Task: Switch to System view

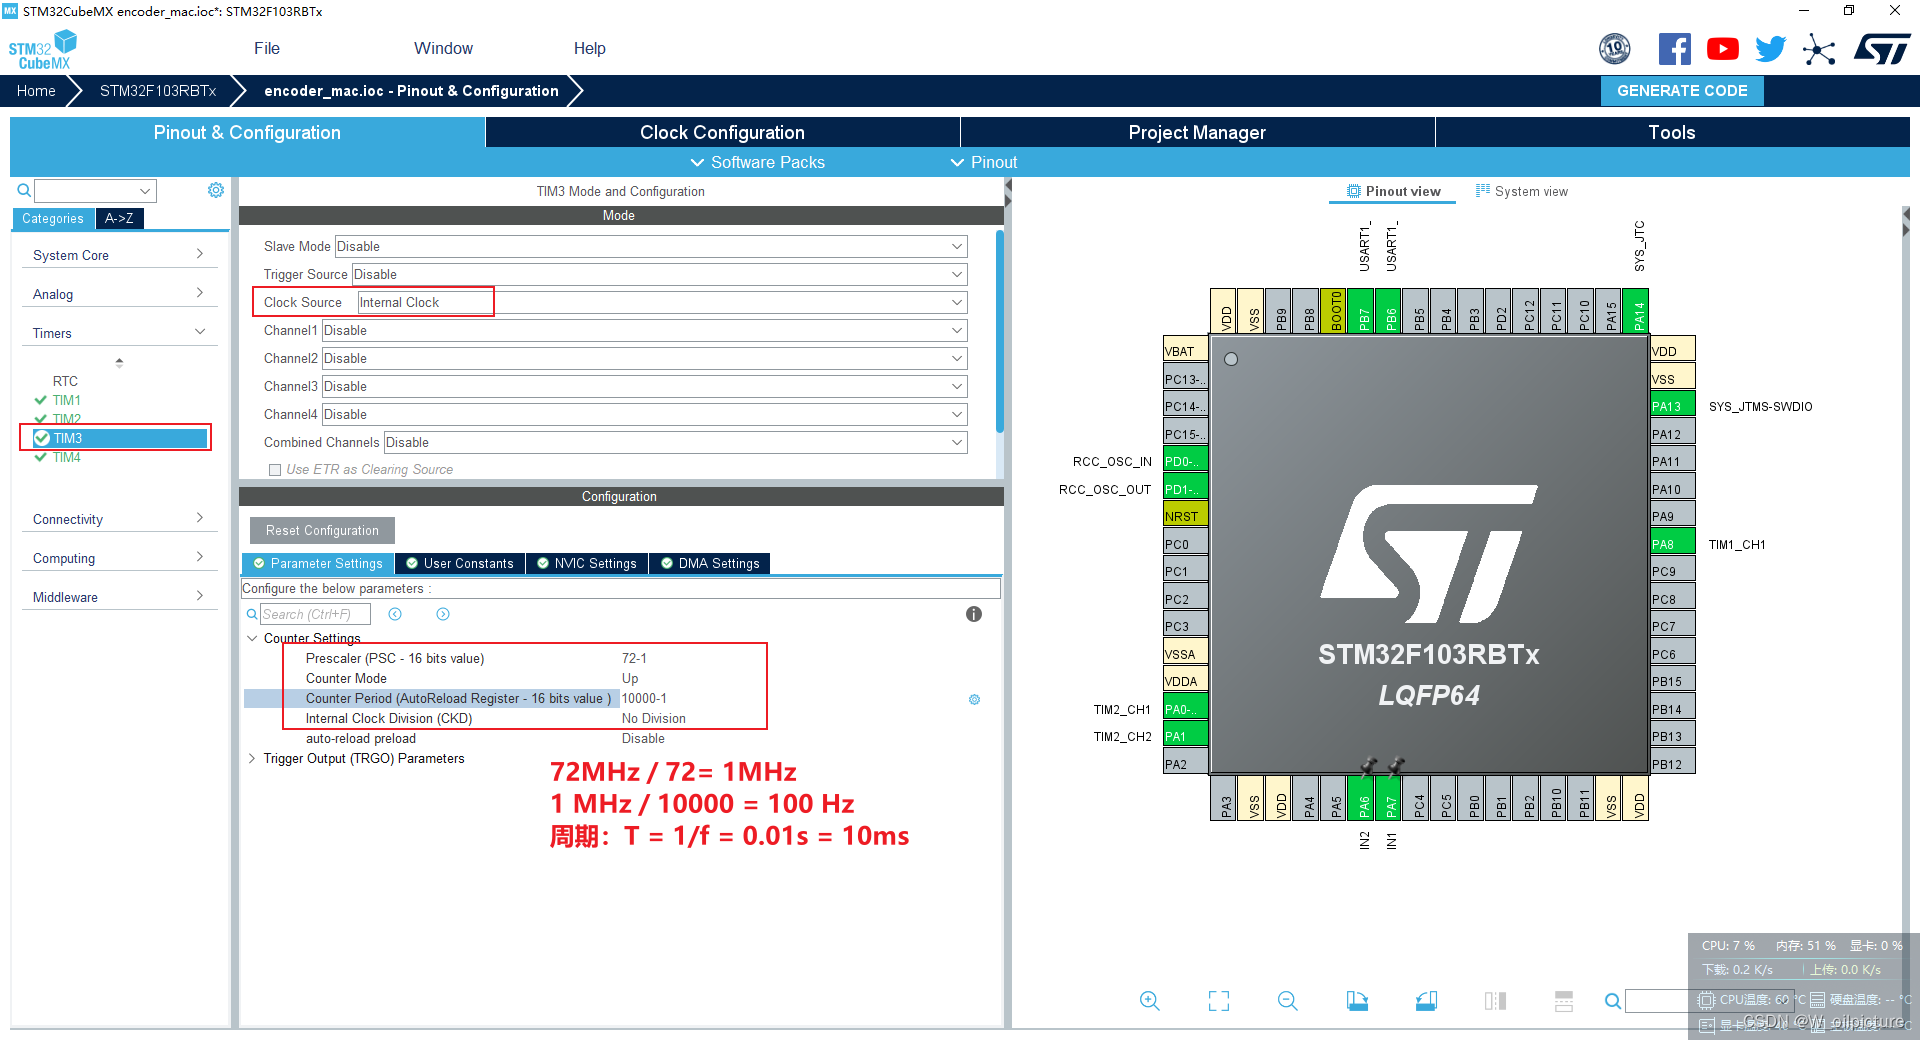Action: (x=1522, y=191)
